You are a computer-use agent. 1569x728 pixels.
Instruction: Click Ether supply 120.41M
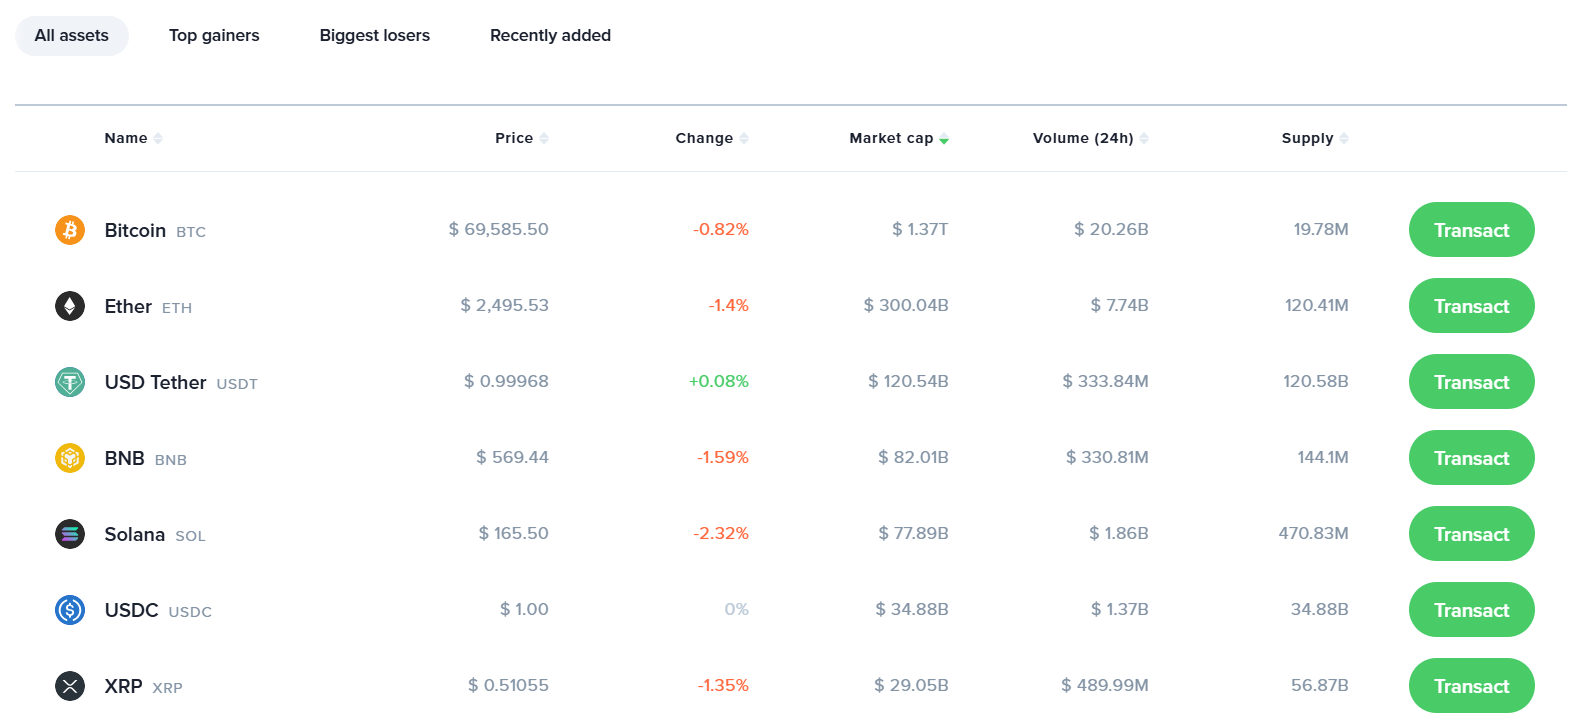point(1317,305)
